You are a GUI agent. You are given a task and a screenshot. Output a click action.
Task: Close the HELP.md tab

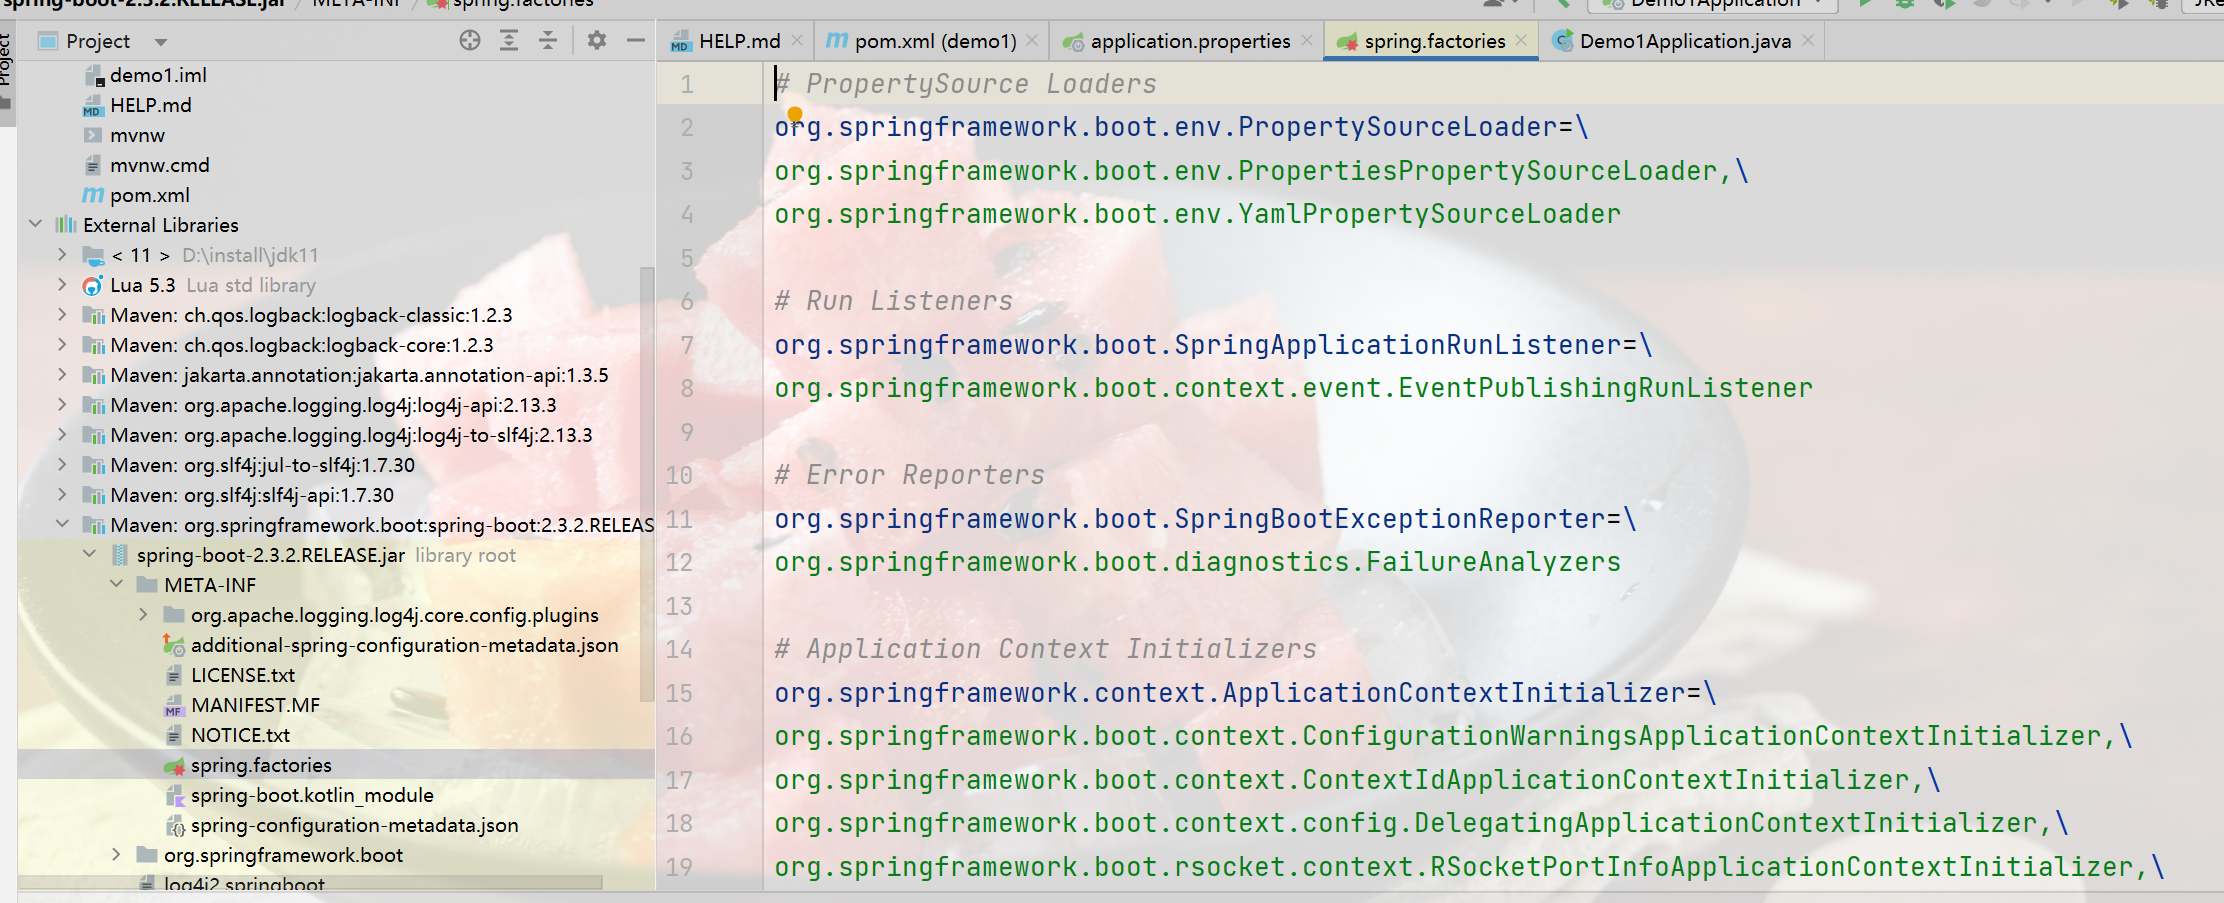(797, 40)
